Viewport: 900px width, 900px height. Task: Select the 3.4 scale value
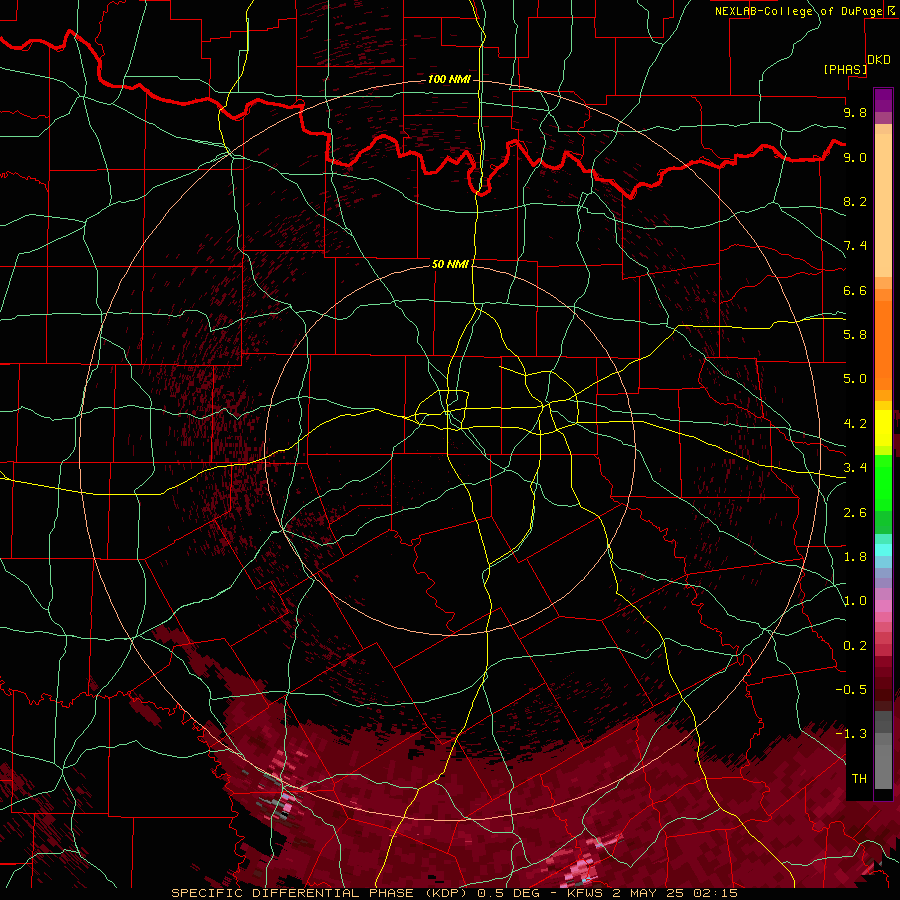(855, 468)
